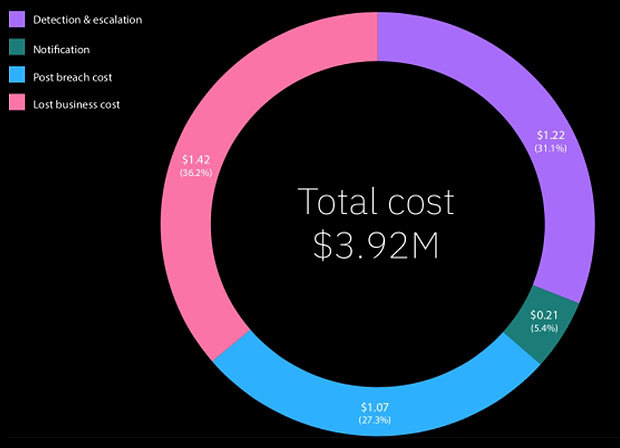620x448 pixels.
Task: Click the Total cost heading in the donut center
Action: (x=376, y=202)
